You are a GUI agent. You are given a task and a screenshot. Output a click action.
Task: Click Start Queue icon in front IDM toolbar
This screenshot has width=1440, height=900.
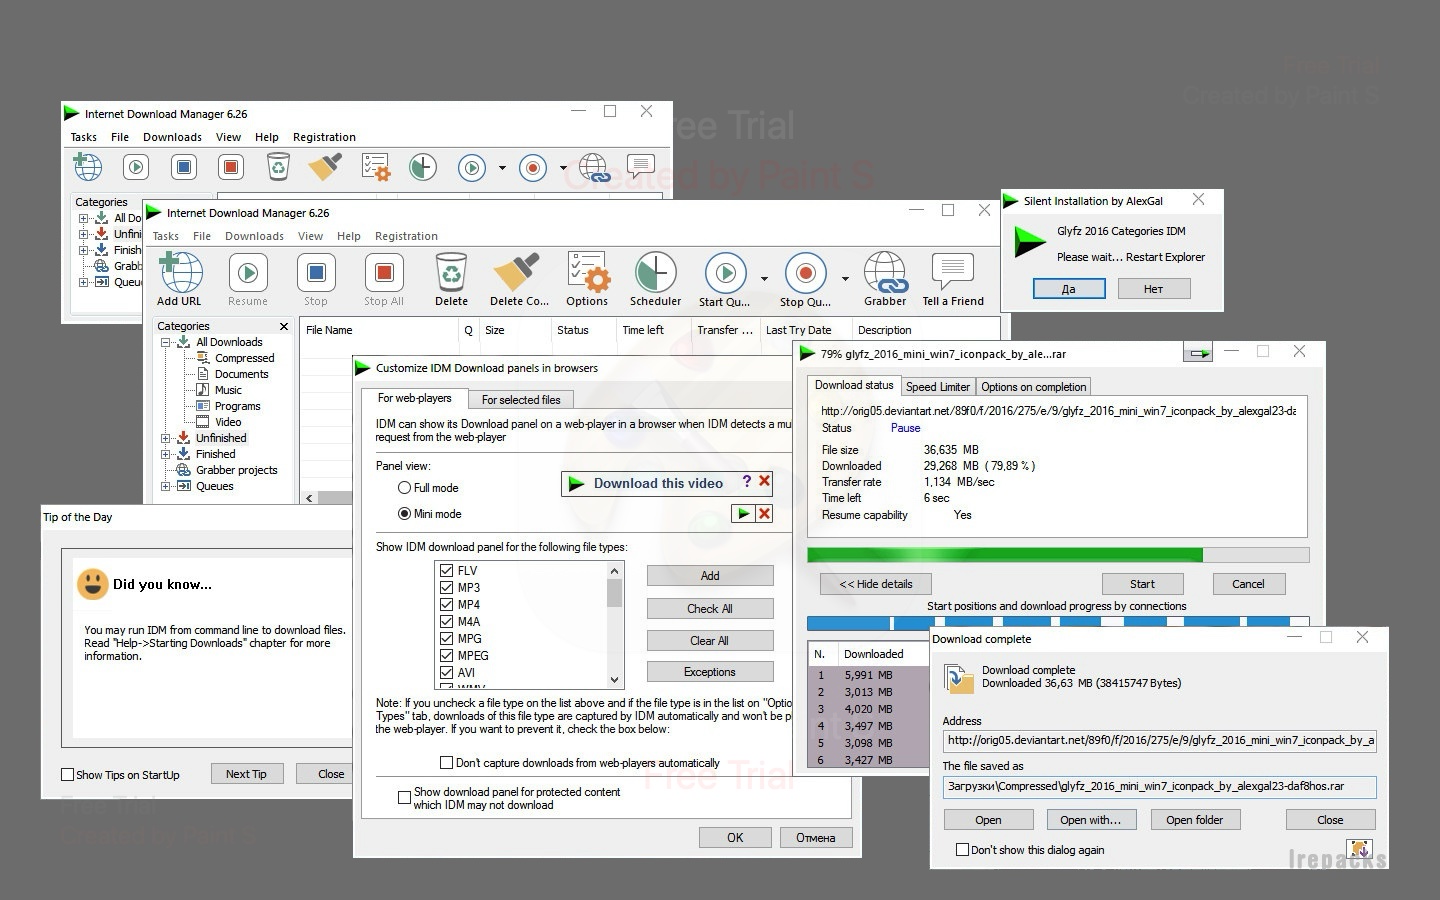pos(726,272)
